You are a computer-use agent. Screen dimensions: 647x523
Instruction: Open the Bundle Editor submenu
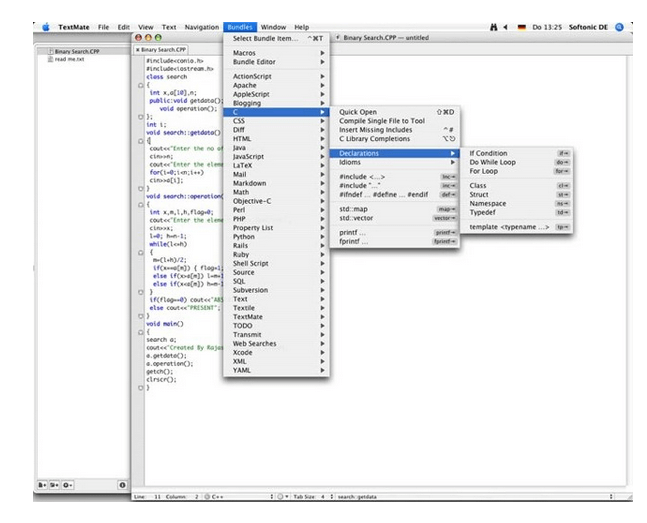276,62
